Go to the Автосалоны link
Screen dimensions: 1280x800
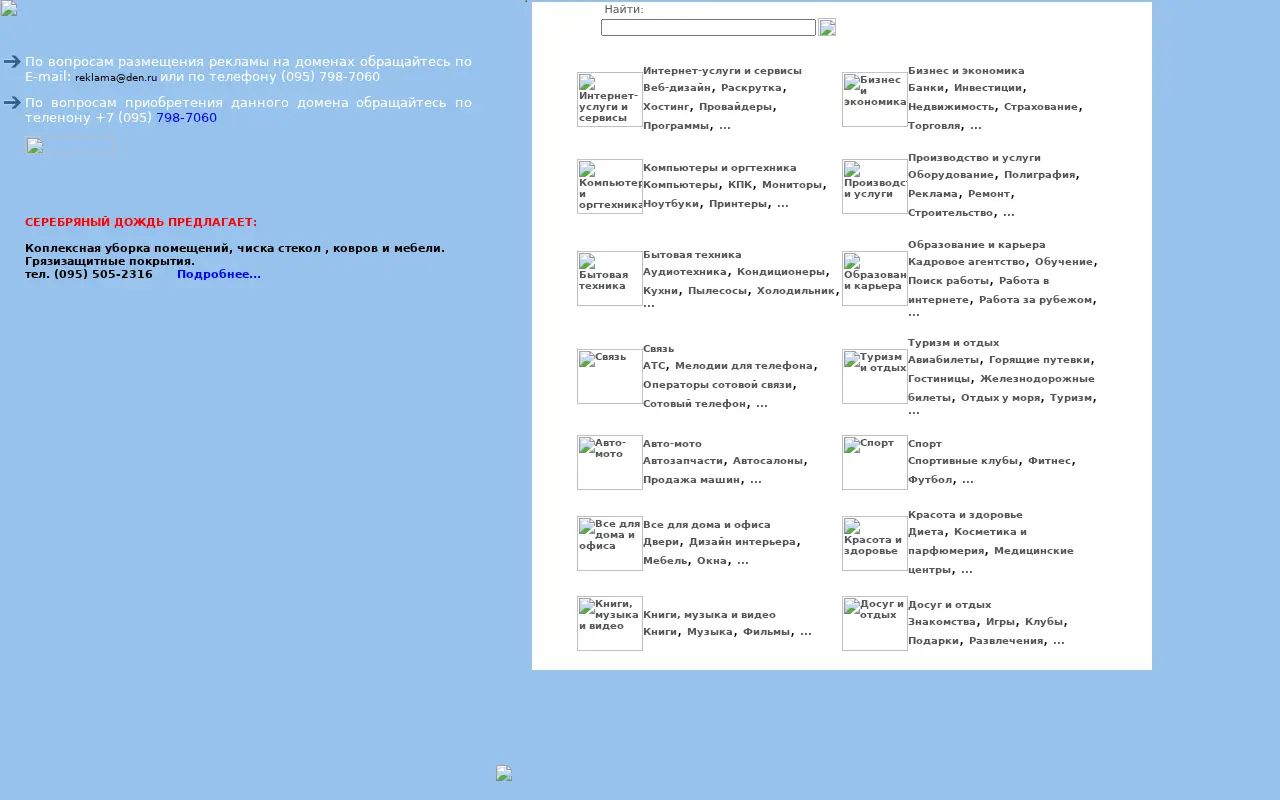click(768, 461)
